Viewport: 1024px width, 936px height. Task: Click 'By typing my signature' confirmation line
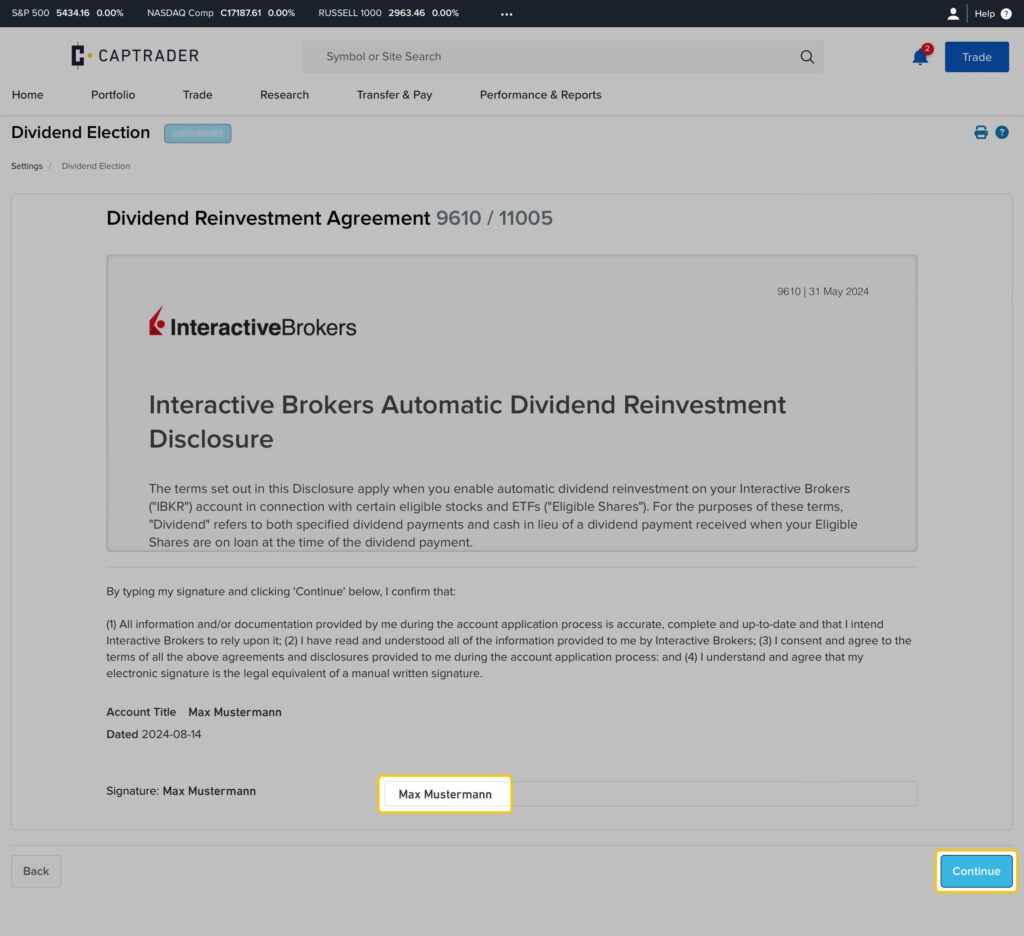point(281,591)
